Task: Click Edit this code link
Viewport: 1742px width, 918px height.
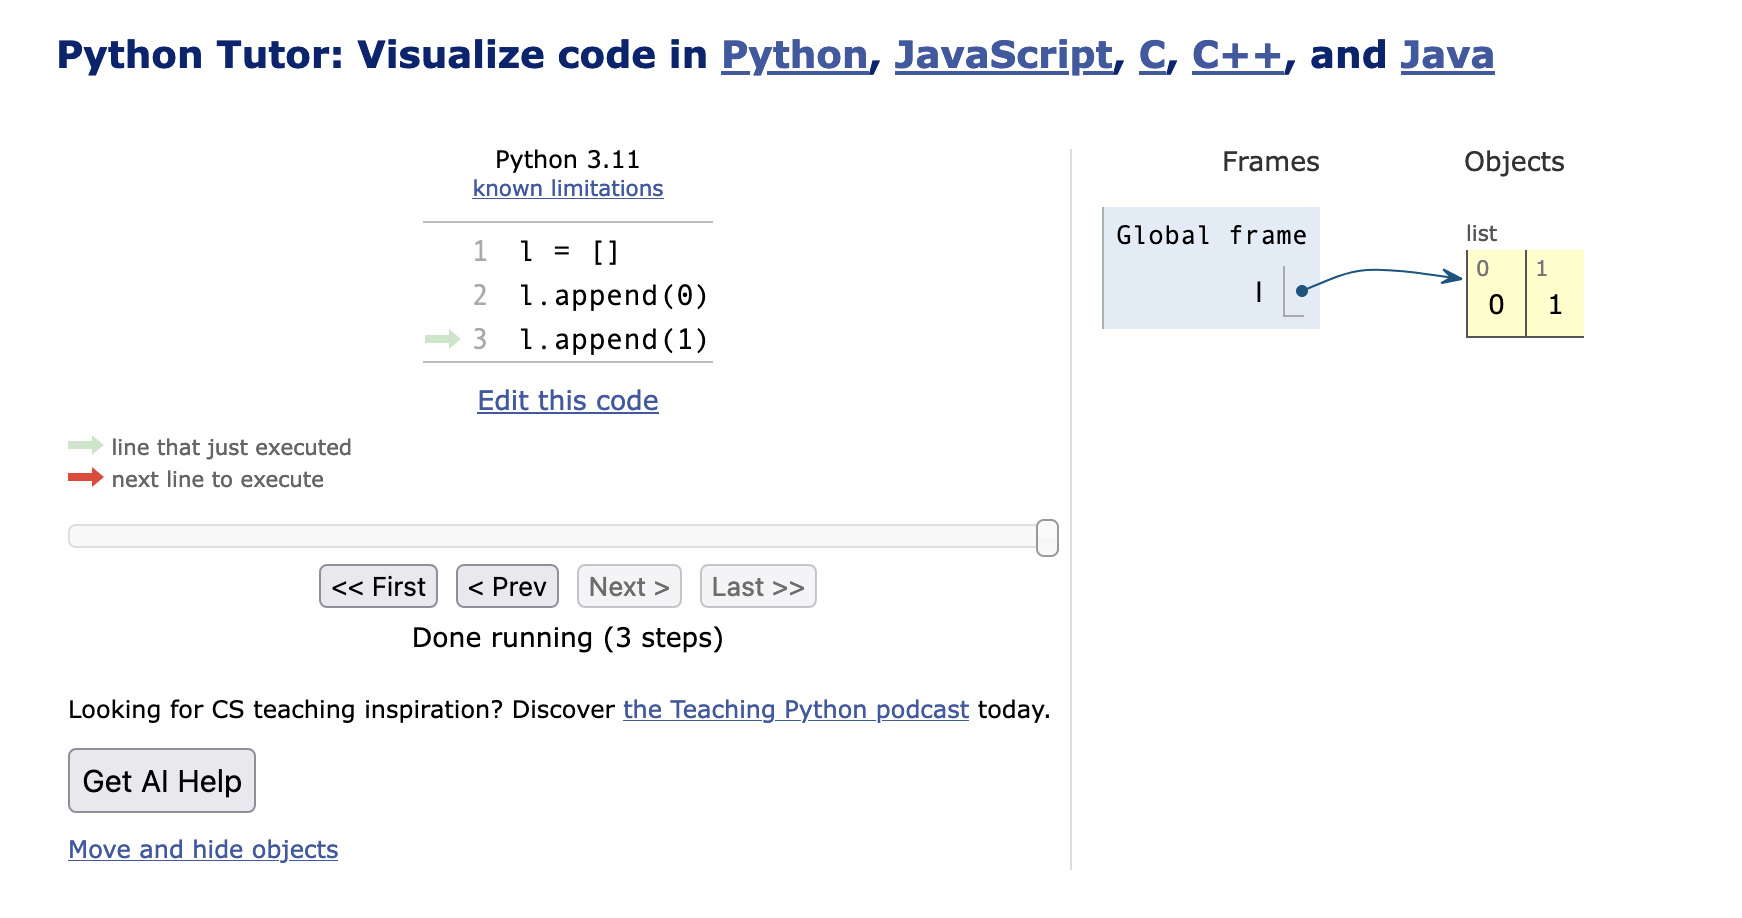Action: point(568,400)
